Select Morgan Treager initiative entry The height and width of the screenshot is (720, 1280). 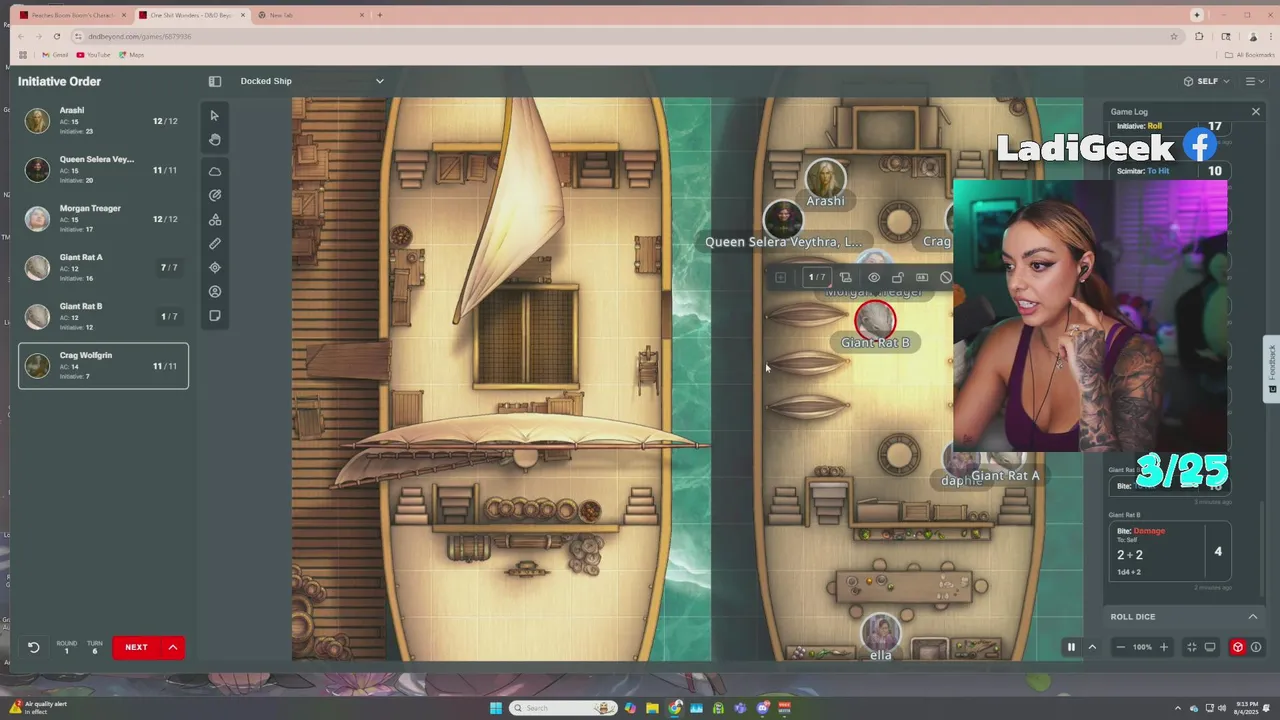coord(103,219)
